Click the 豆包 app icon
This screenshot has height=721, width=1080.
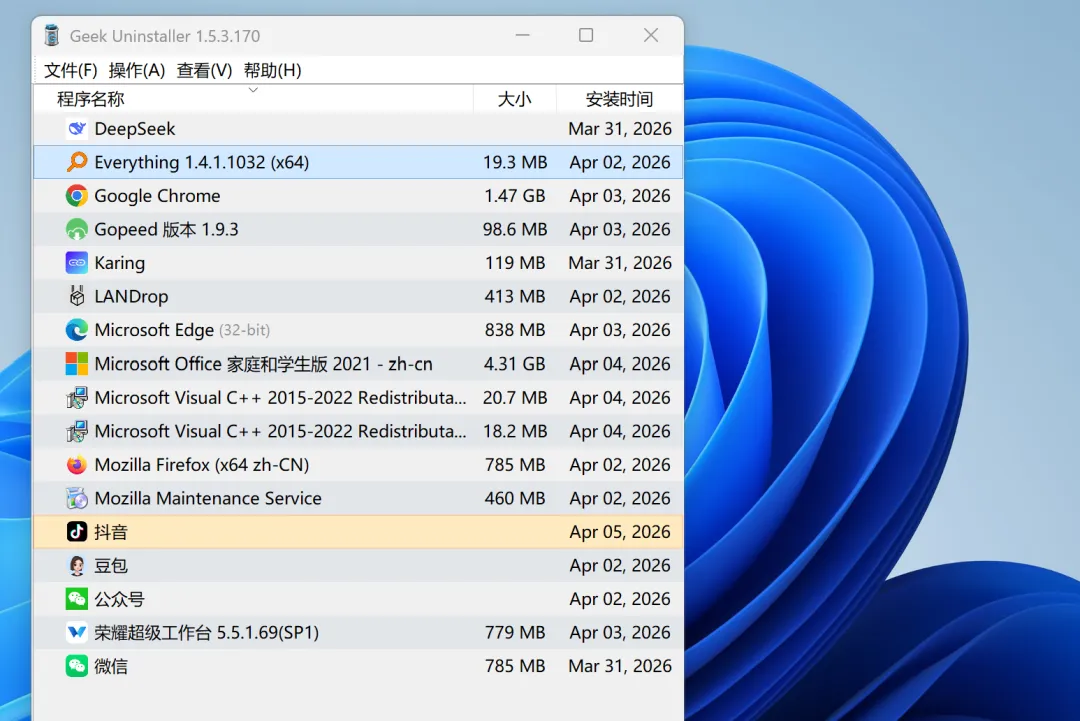tap(76, 565)
